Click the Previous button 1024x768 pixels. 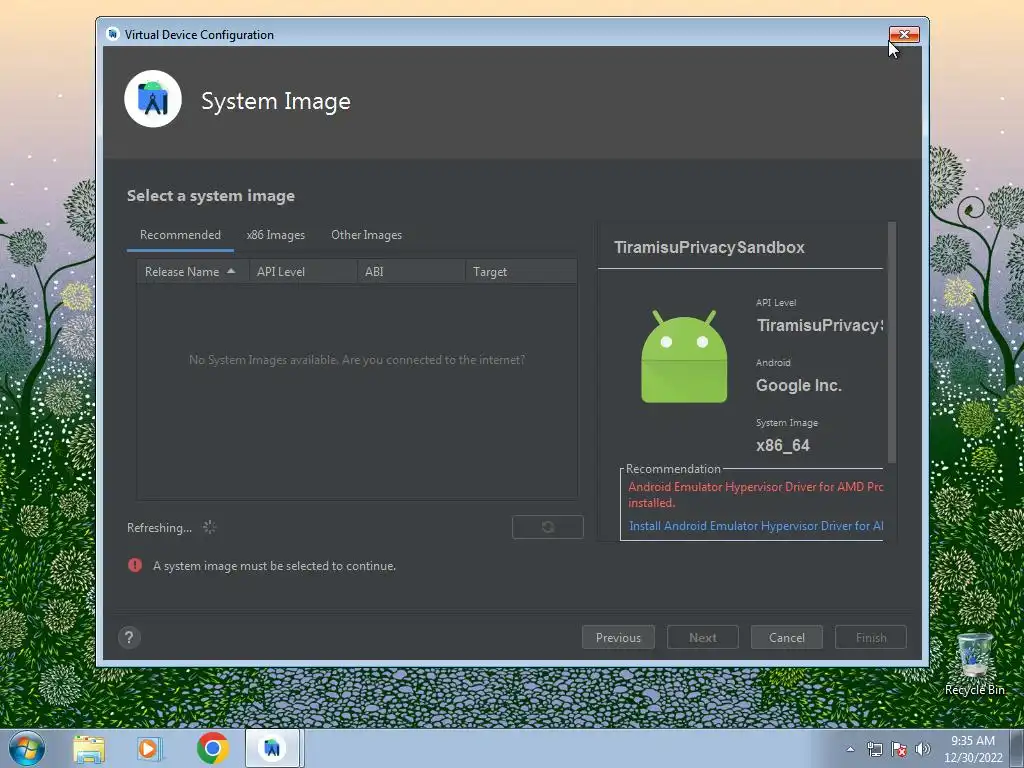tap(618, 637)
